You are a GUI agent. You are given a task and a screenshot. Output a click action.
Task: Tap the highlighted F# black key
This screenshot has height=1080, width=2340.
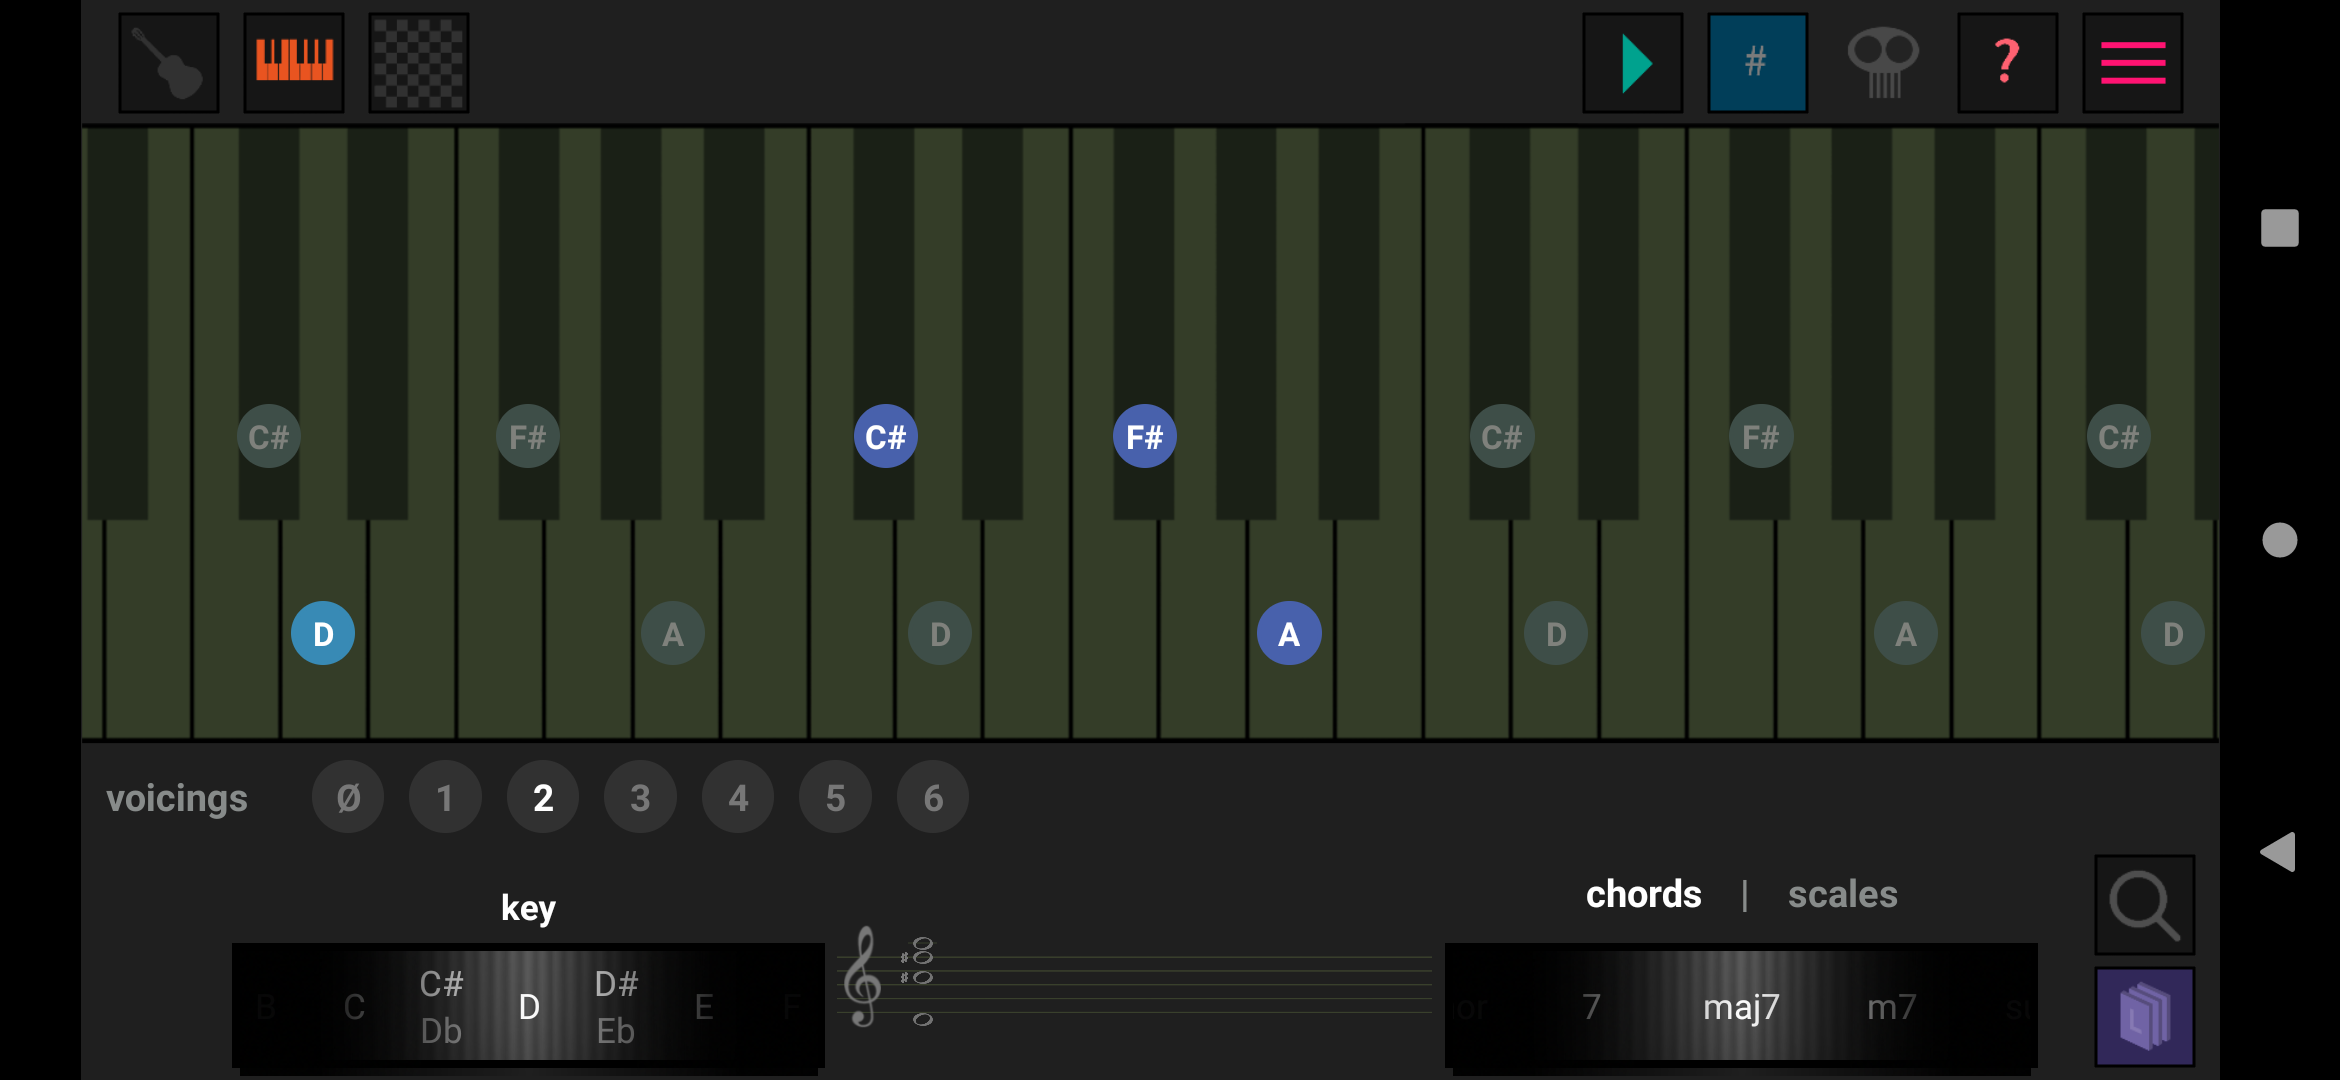point(1145,436)
